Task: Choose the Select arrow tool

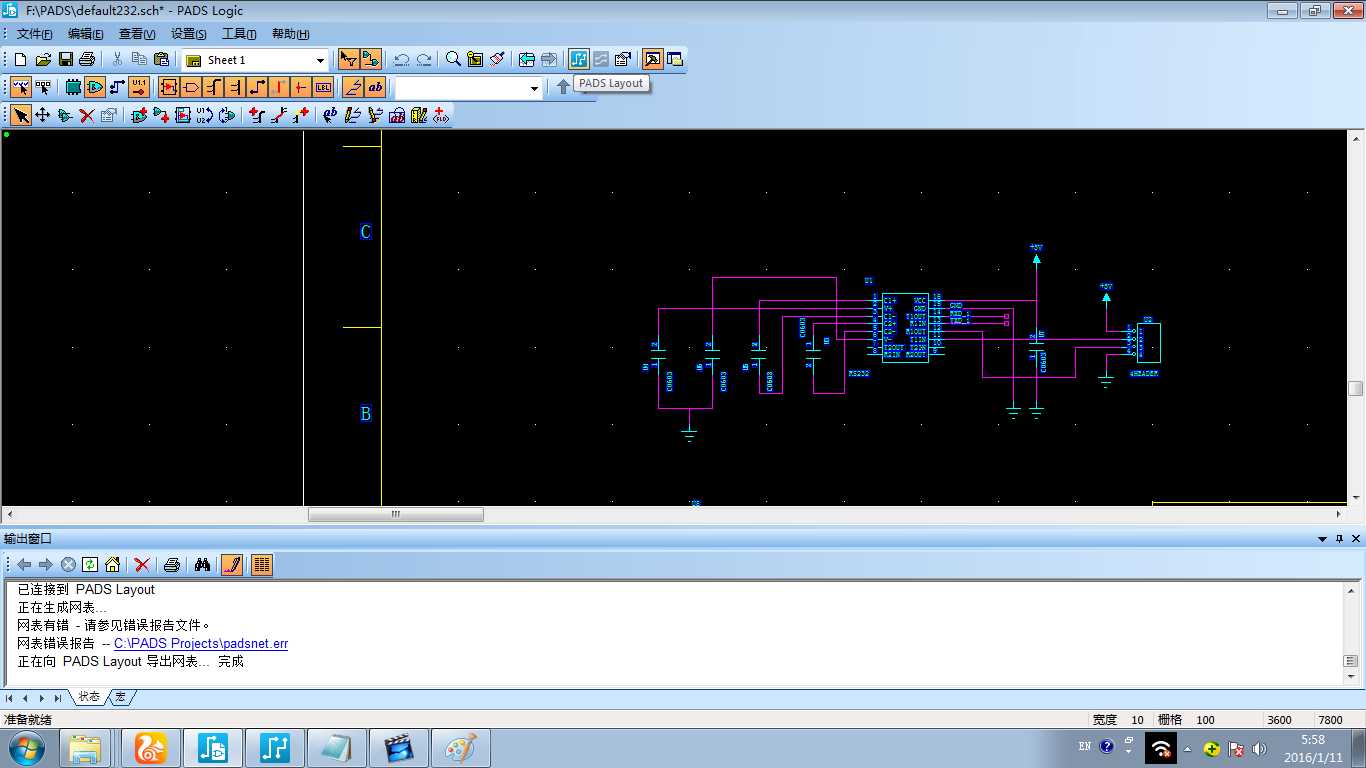Action: [x=21, y=115]
